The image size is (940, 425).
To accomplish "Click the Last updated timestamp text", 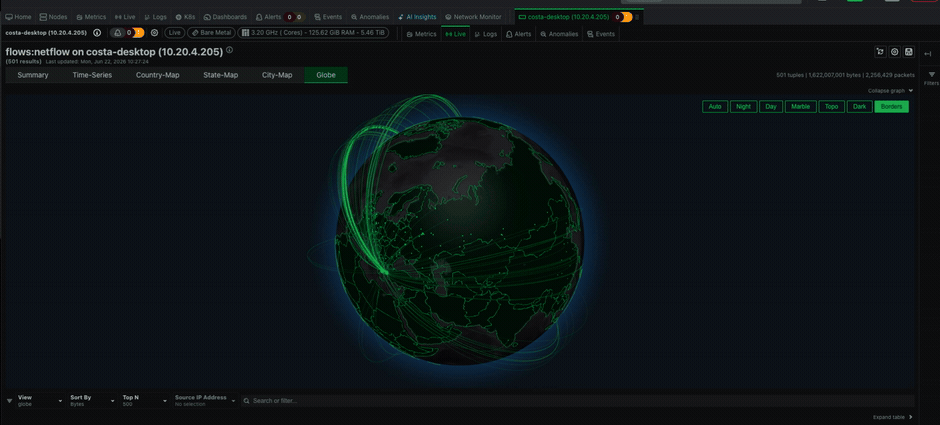I will coord(97,61).
